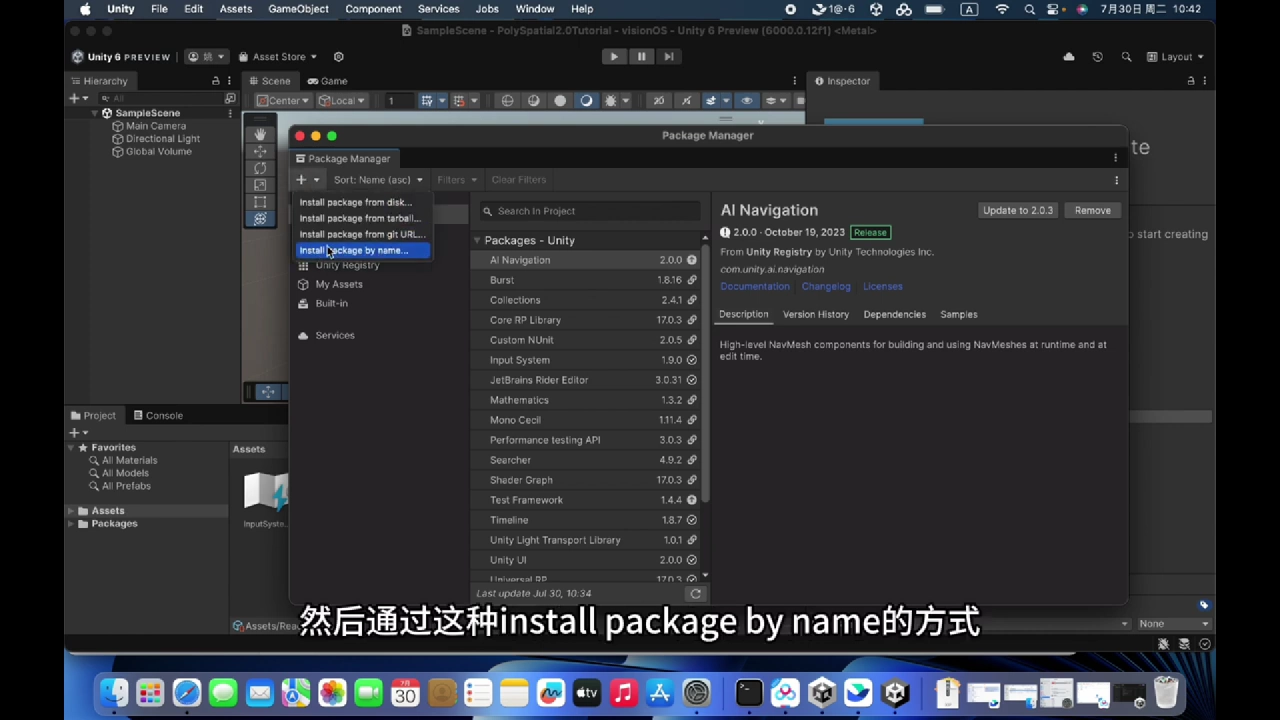Open Finder from the Dock

(114, 692)
